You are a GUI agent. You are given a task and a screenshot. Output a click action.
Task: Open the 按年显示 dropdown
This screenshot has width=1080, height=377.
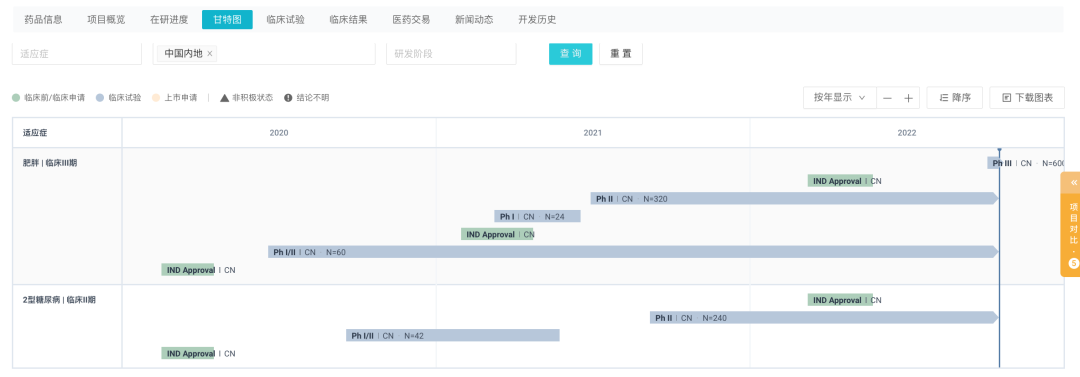[840, 98]
